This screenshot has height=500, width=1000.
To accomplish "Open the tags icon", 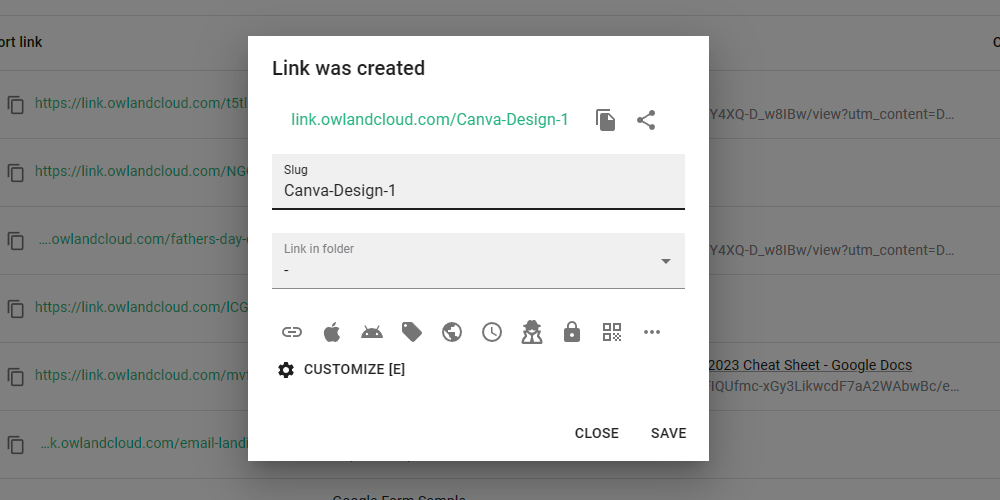I will point(412,332).
